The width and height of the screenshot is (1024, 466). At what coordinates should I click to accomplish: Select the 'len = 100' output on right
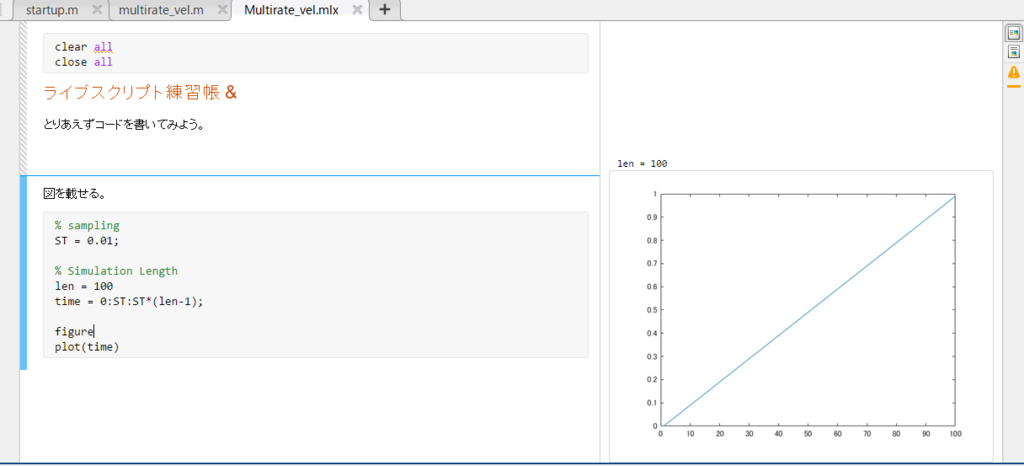(642, 164)
